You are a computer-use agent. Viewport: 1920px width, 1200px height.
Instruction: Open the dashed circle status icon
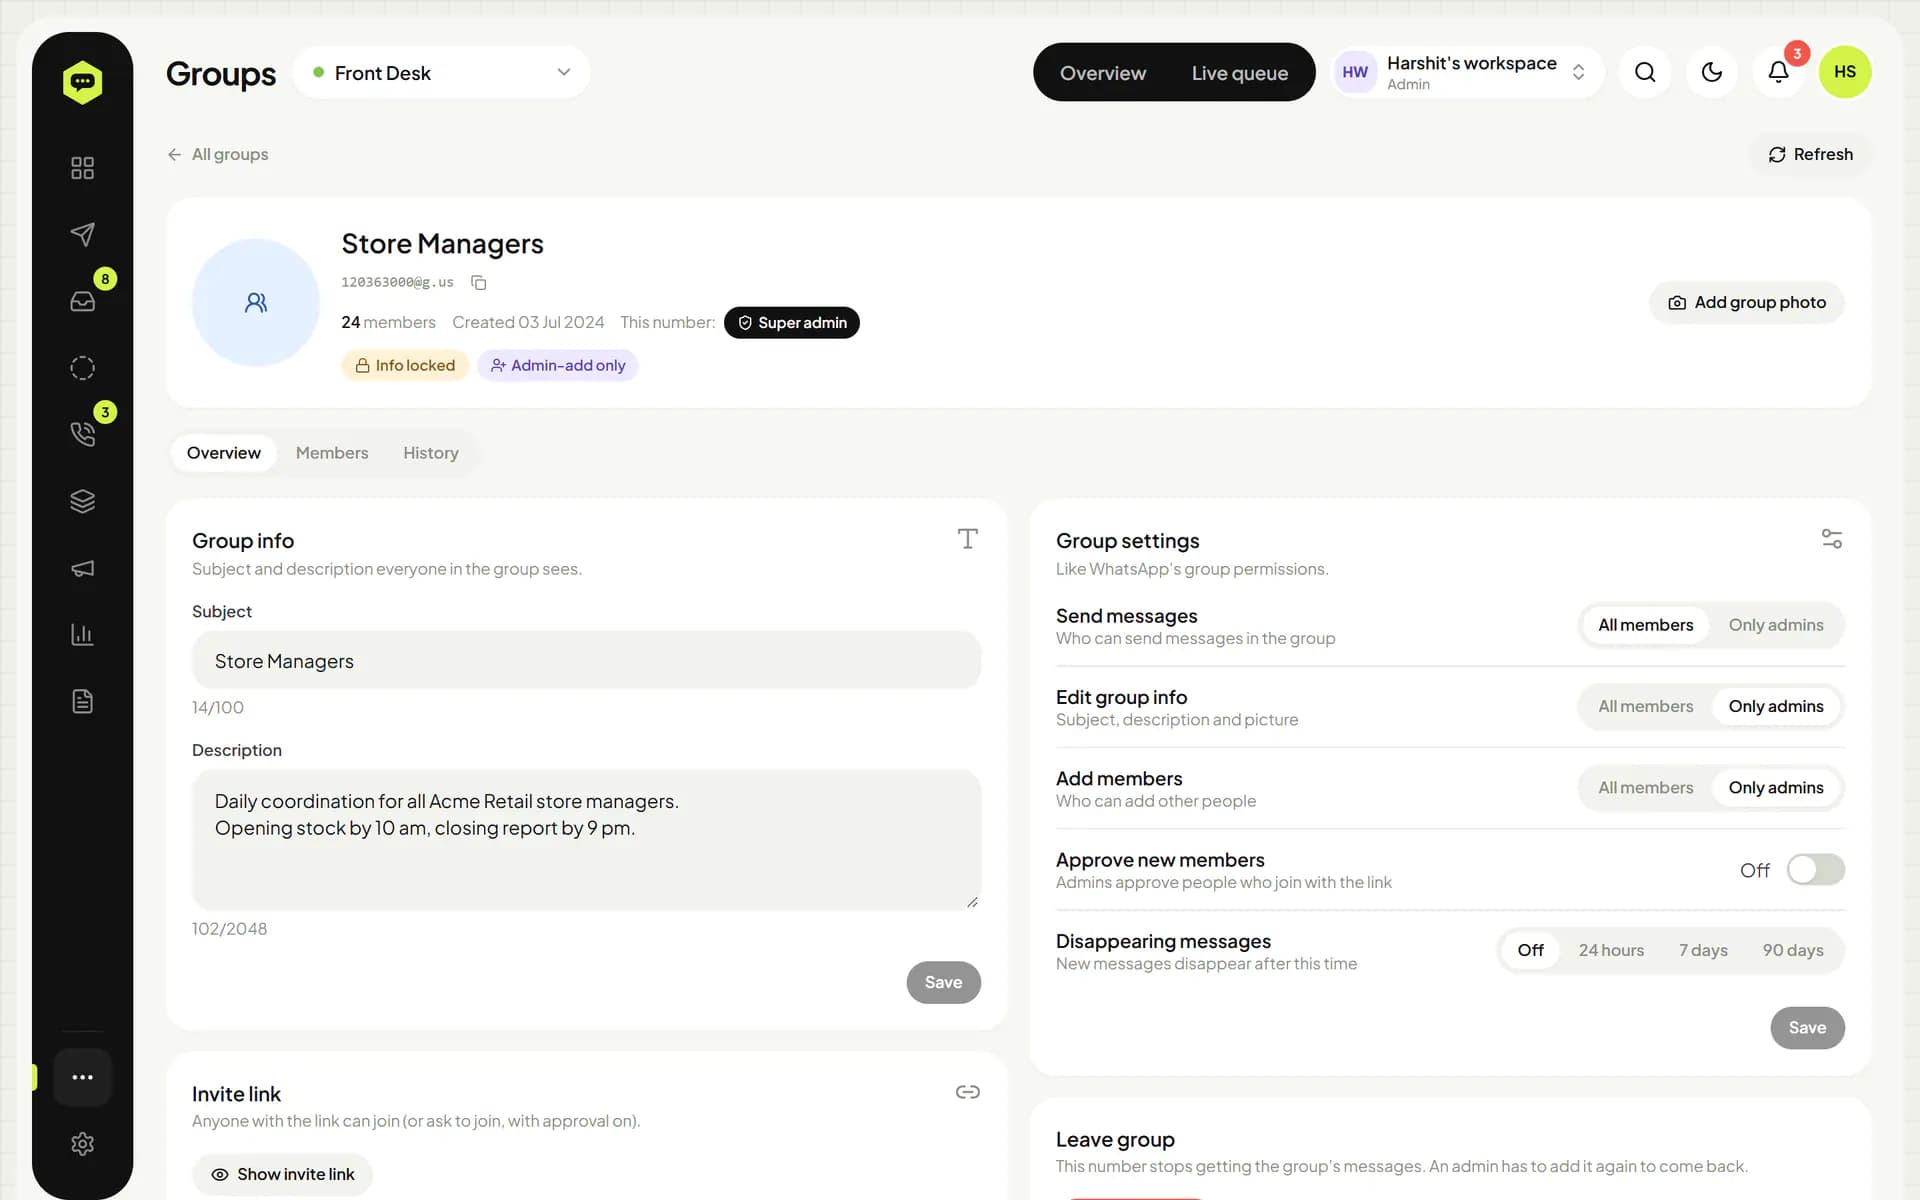point(82,368)
